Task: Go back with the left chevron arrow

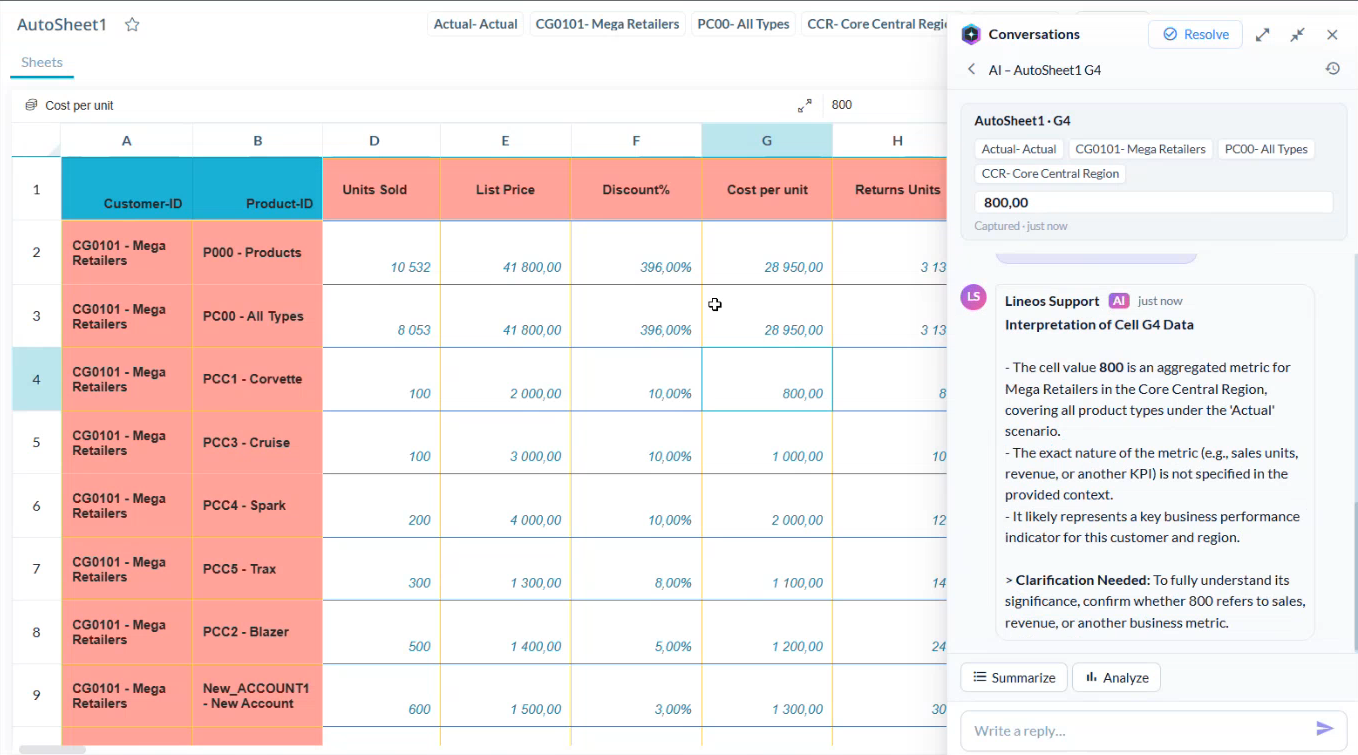Action: [971, 69]
